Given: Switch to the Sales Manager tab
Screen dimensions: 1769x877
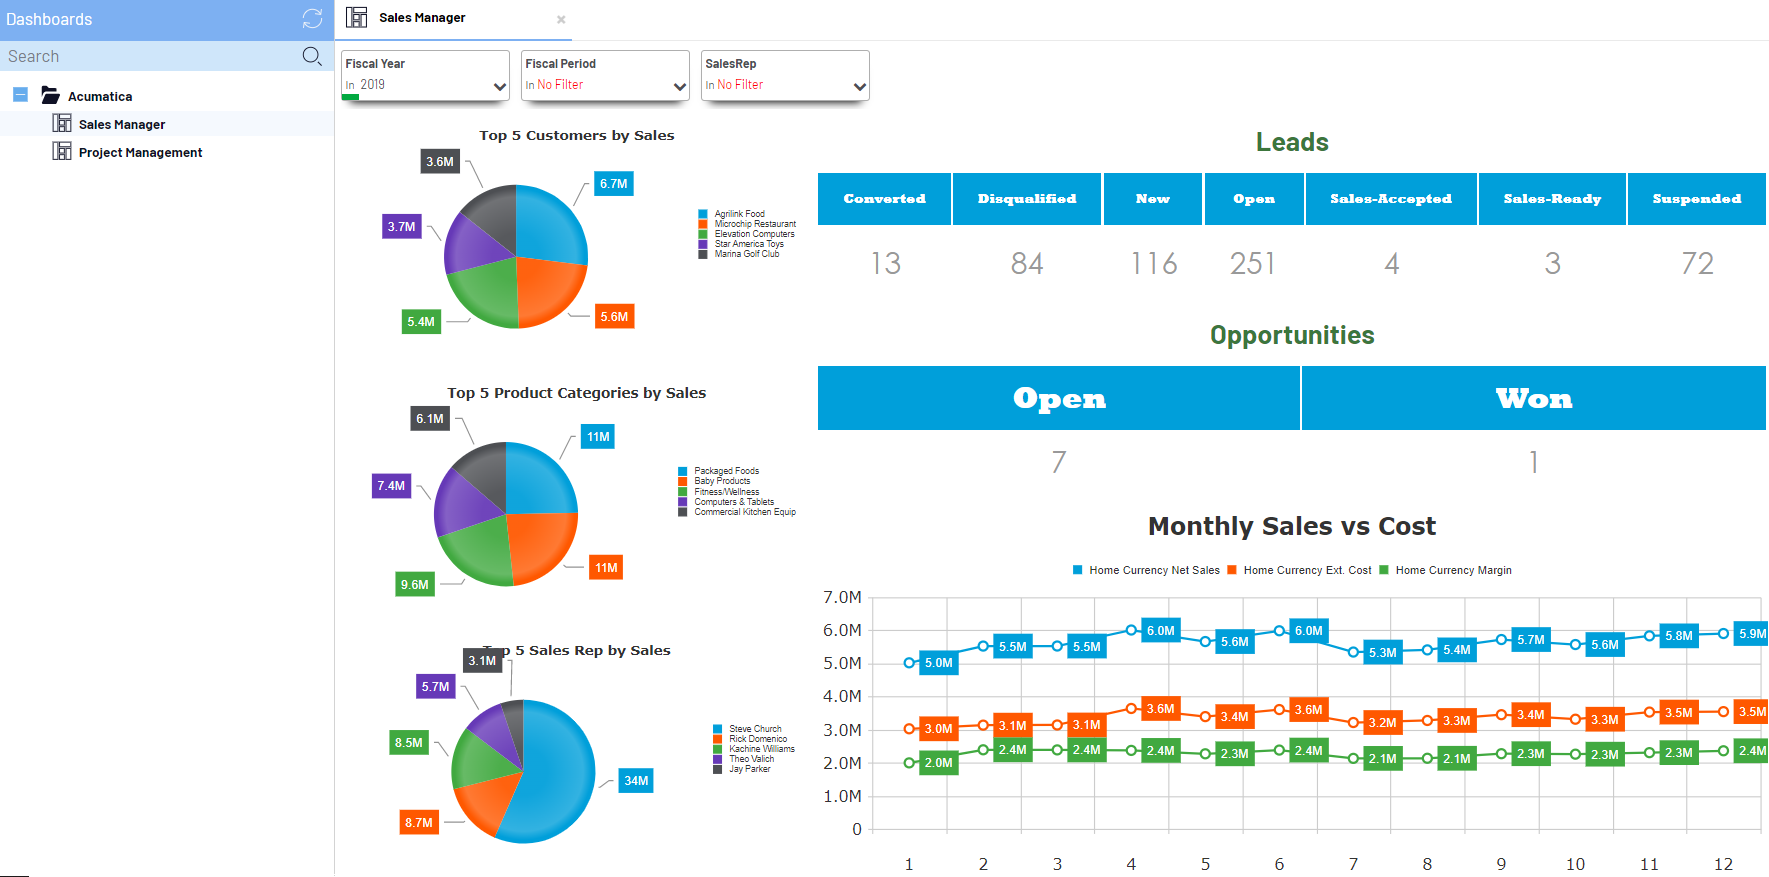Looking at the screenshot, I should pyautogui.click(x=422, y=18).
